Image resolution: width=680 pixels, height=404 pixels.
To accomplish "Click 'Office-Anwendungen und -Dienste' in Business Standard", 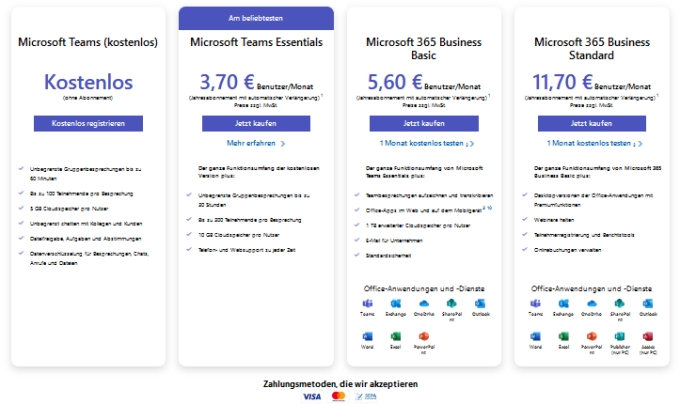I will (x=592, y=289).
